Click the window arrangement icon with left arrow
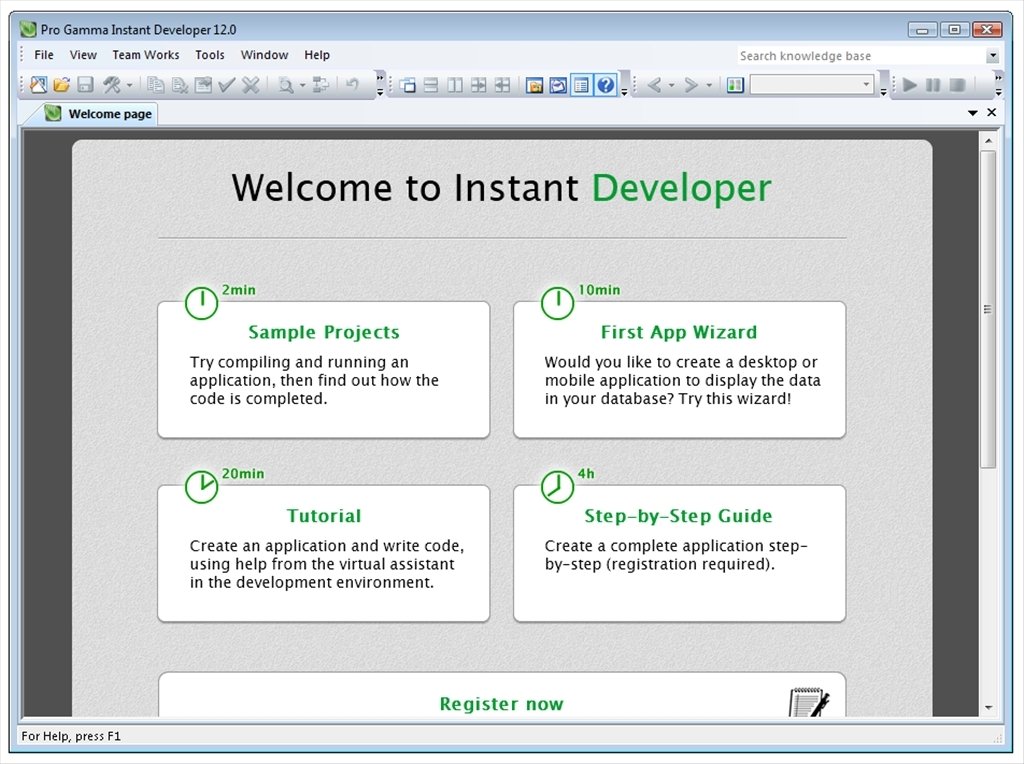 pyautogui.click(x=502, y=86)
